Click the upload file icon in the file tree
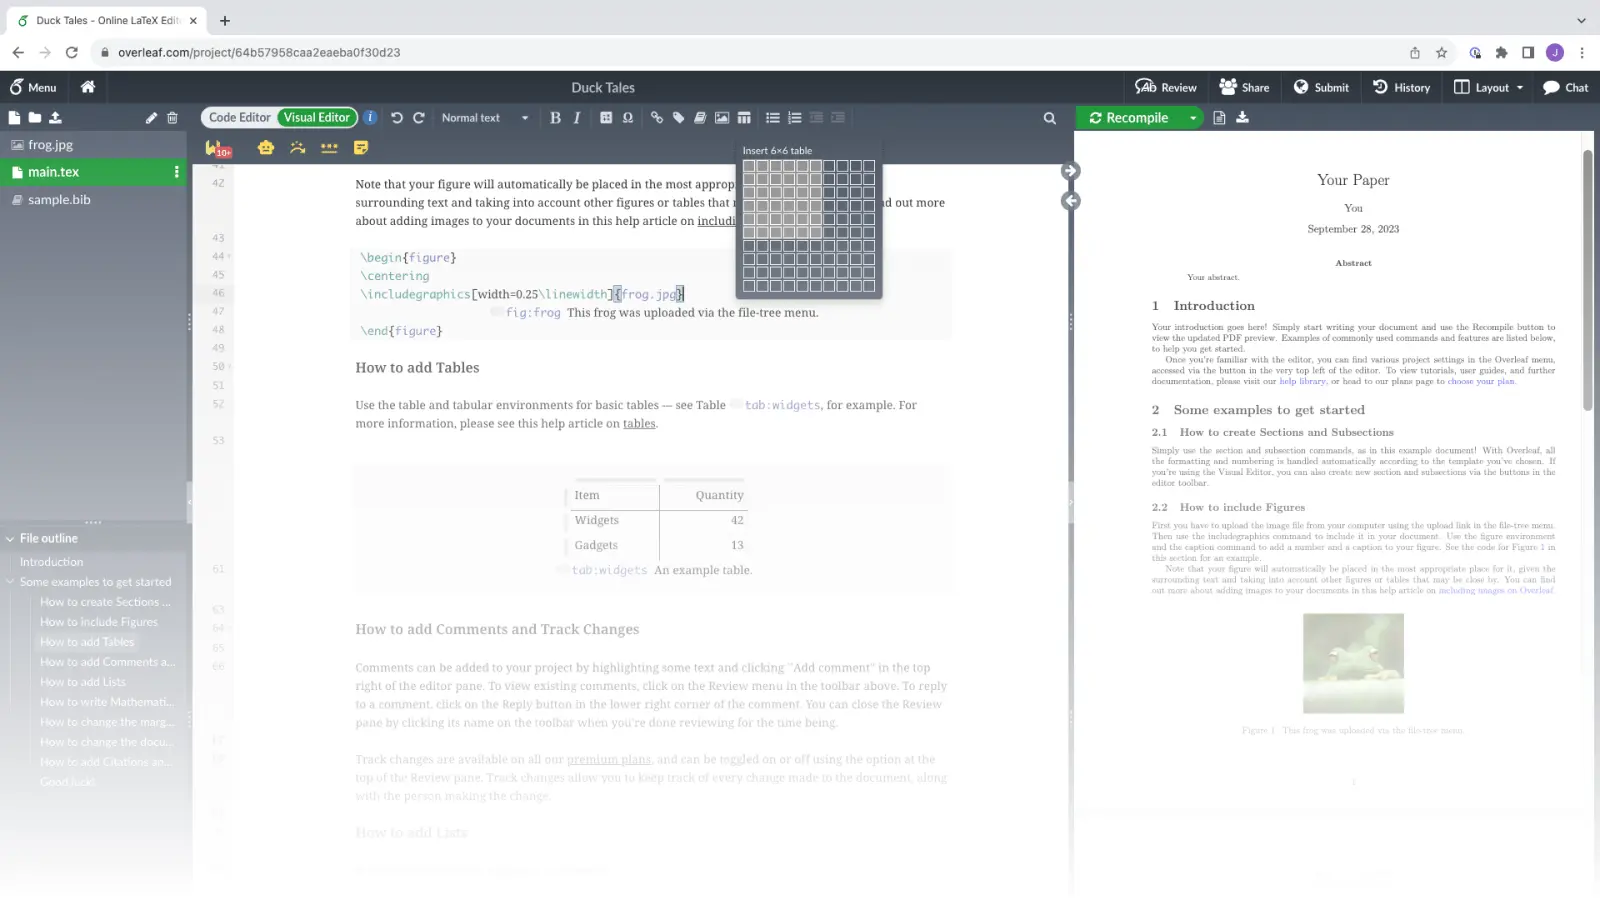Screen dimensions: 1600x900 point(58,117)
